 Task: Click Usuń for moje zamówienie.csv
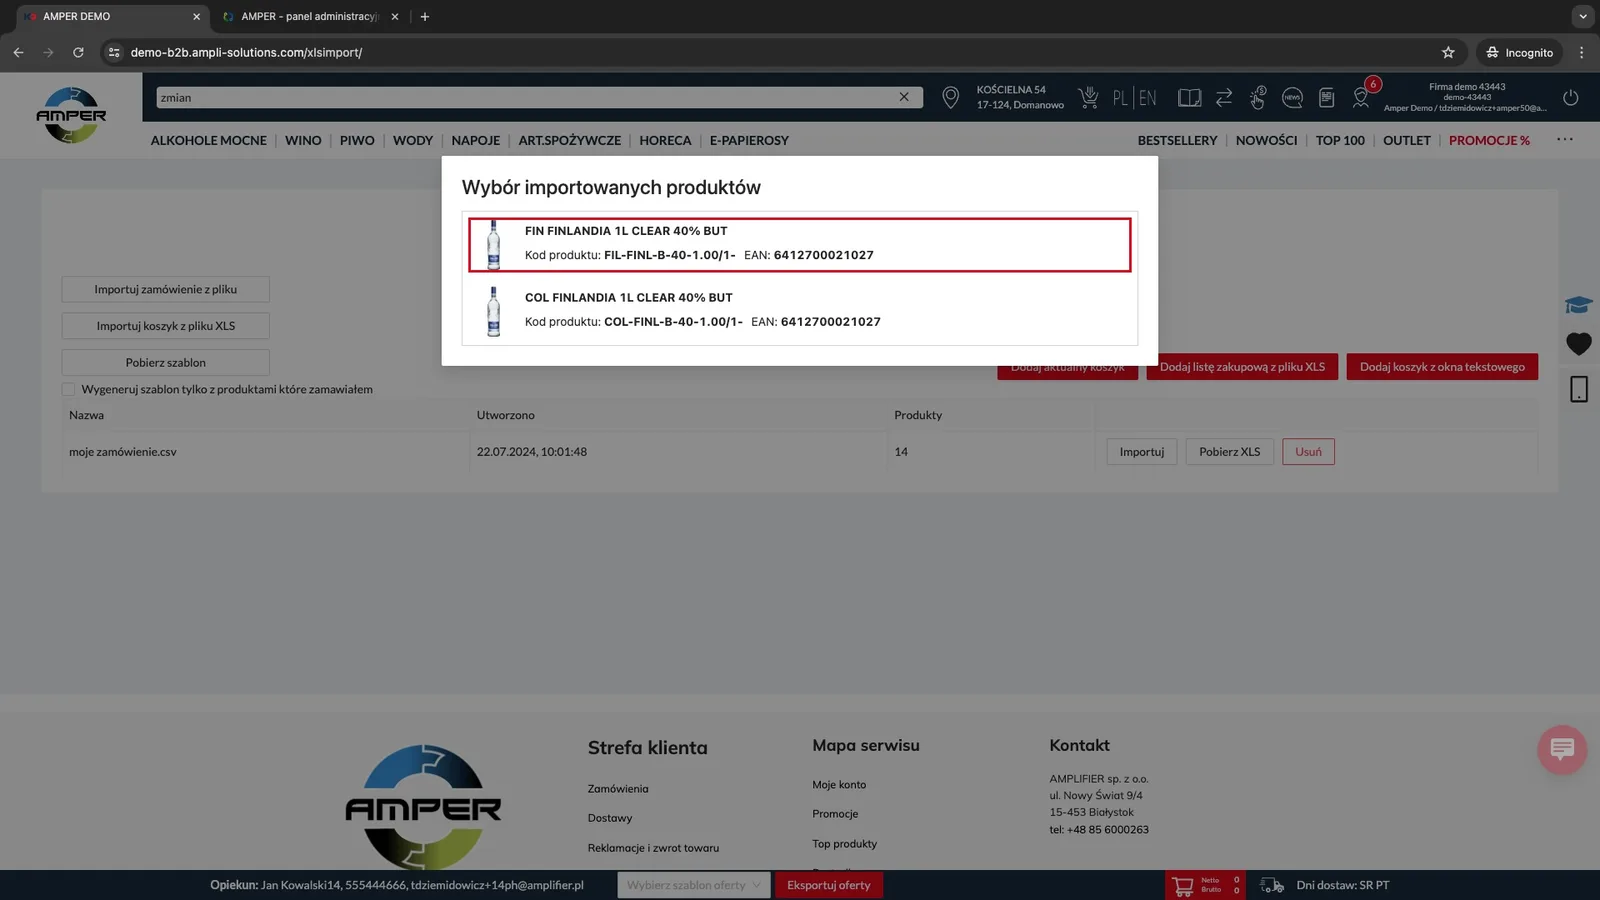(x=1308, y=452)
